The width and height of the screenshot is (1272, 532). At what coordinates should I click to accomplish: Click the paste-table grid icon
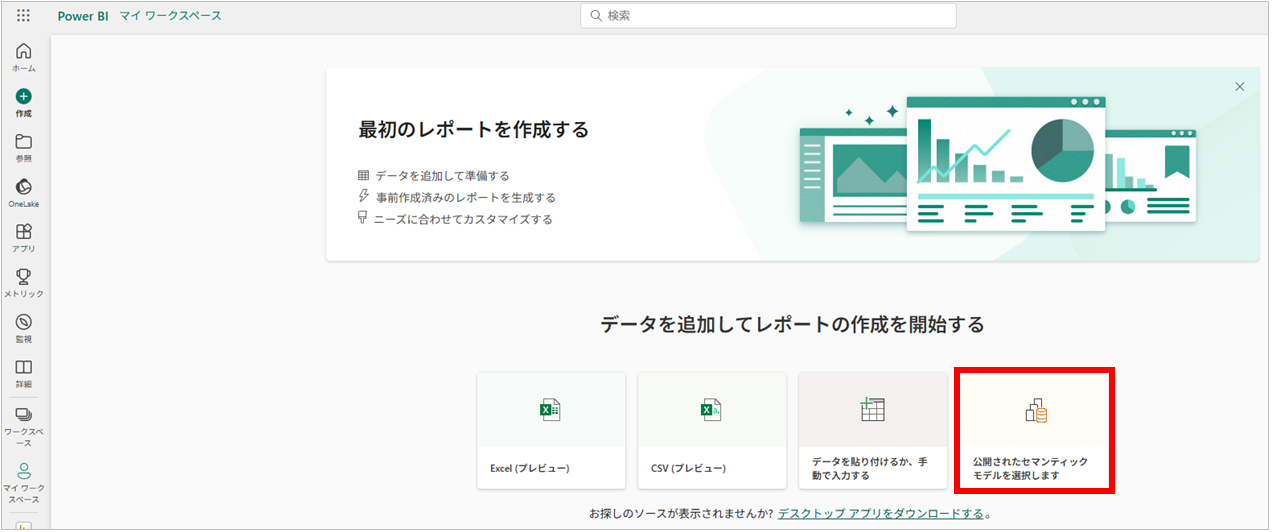click(872, 409)
